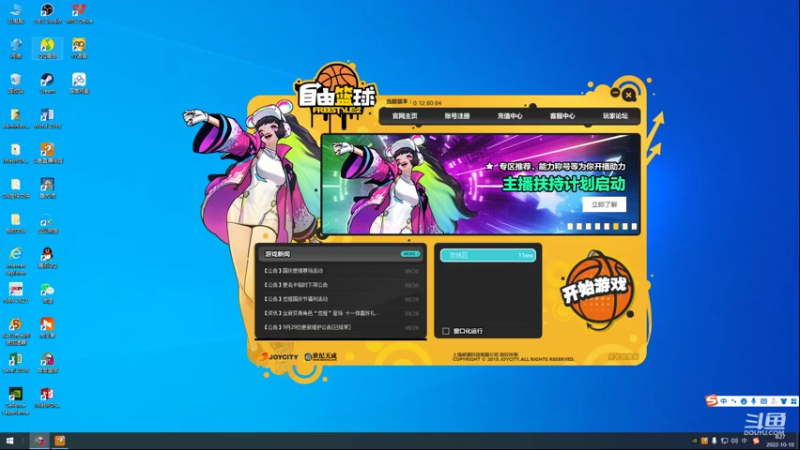Open the NBA 2K21 desktop shortcut
The height and width of the screenshot is (450, 800).
(16, 293)
